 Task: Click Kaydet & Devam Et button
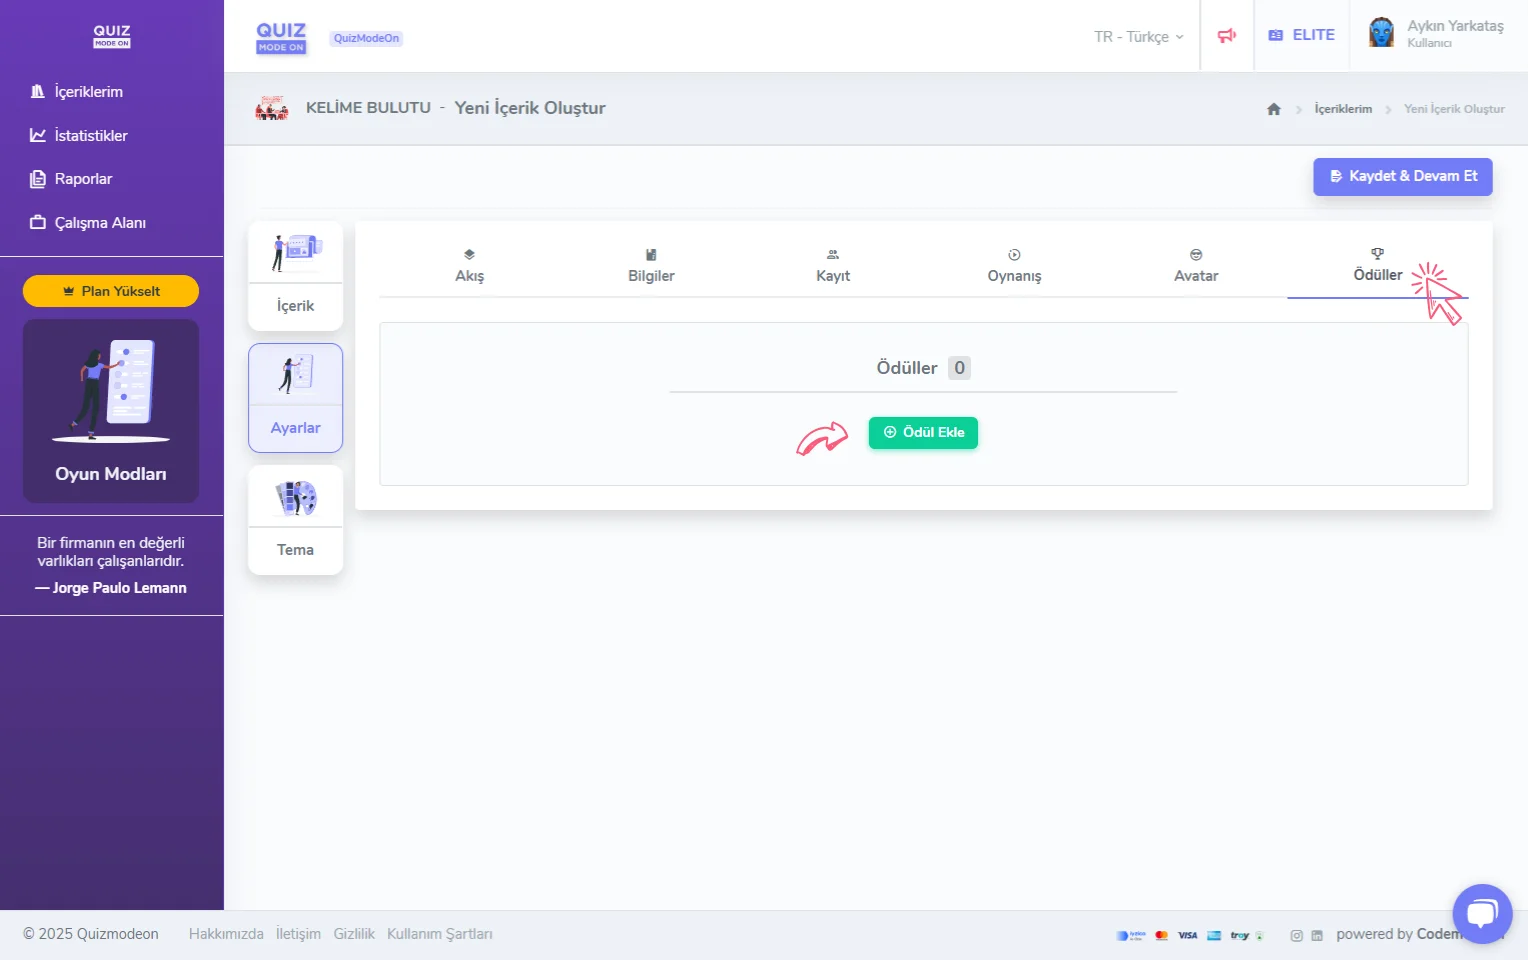point(1402,176)
